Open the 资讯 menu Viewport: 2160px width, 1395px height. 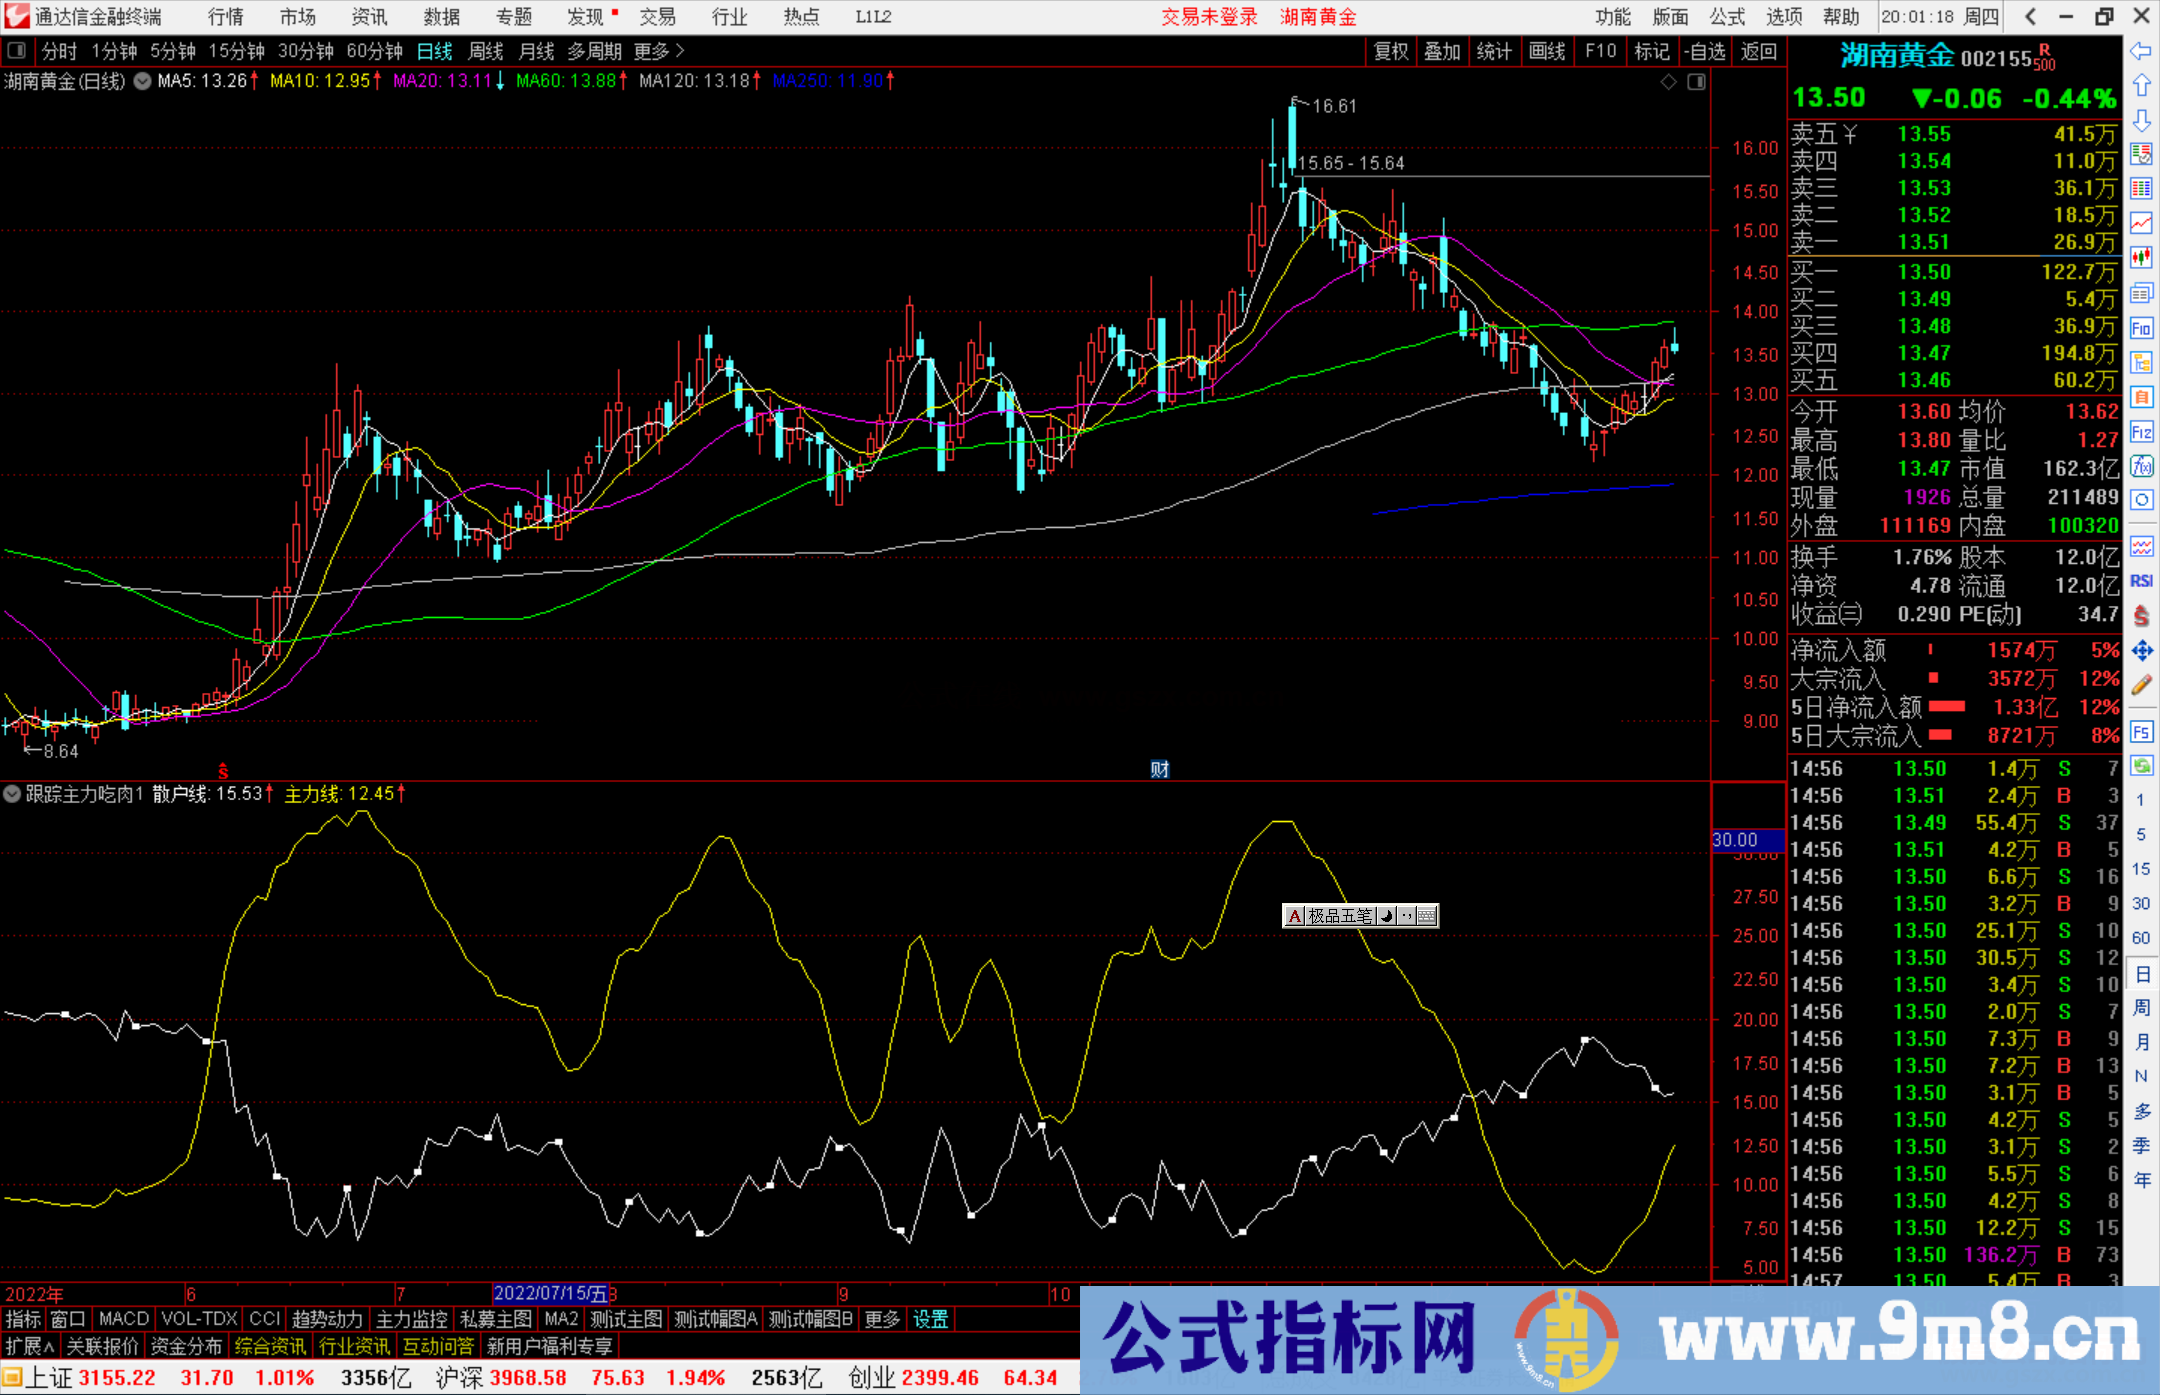tap(369, 16)
